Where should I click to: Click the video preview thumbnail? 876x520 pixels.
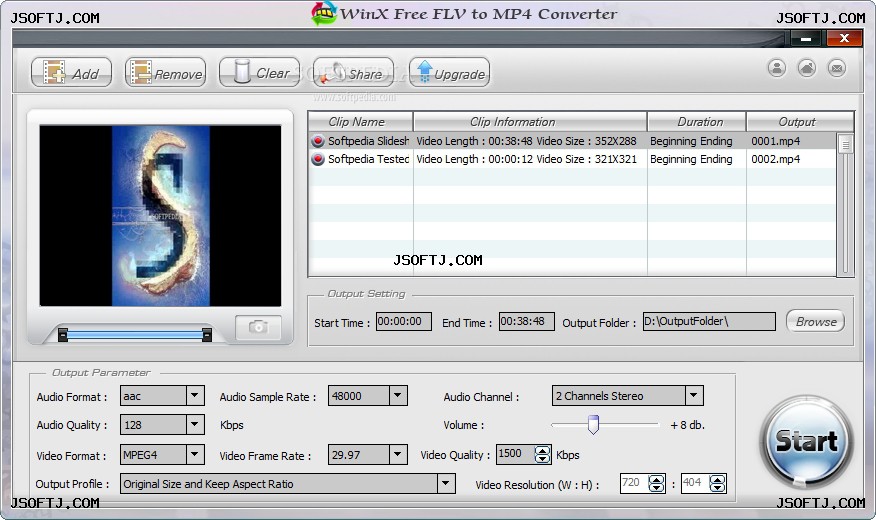tap(160, 216)
